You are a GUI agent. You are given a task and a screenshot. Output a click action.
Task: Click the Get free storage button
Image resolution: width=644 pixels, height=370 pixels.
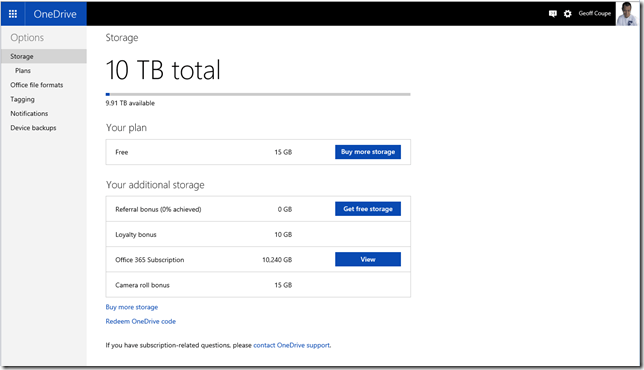click(x=368, y=209)
